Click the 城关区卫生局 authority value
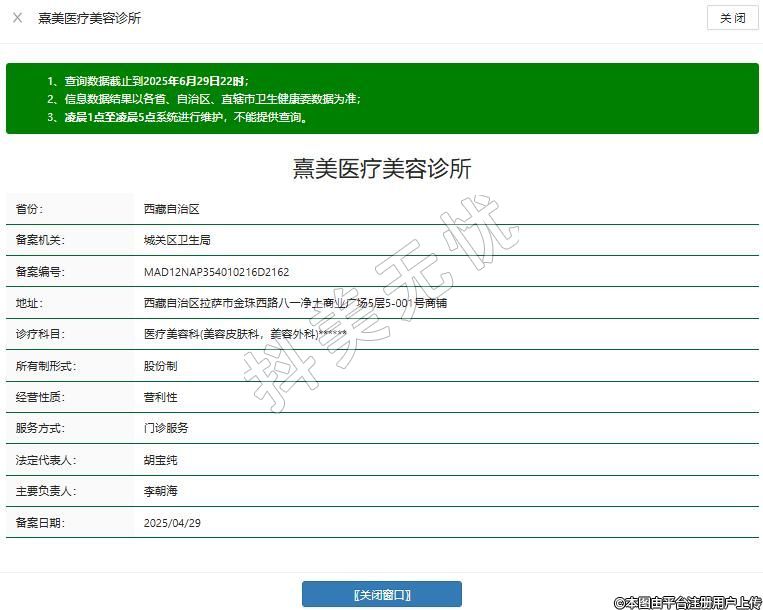 coord(177,241)
